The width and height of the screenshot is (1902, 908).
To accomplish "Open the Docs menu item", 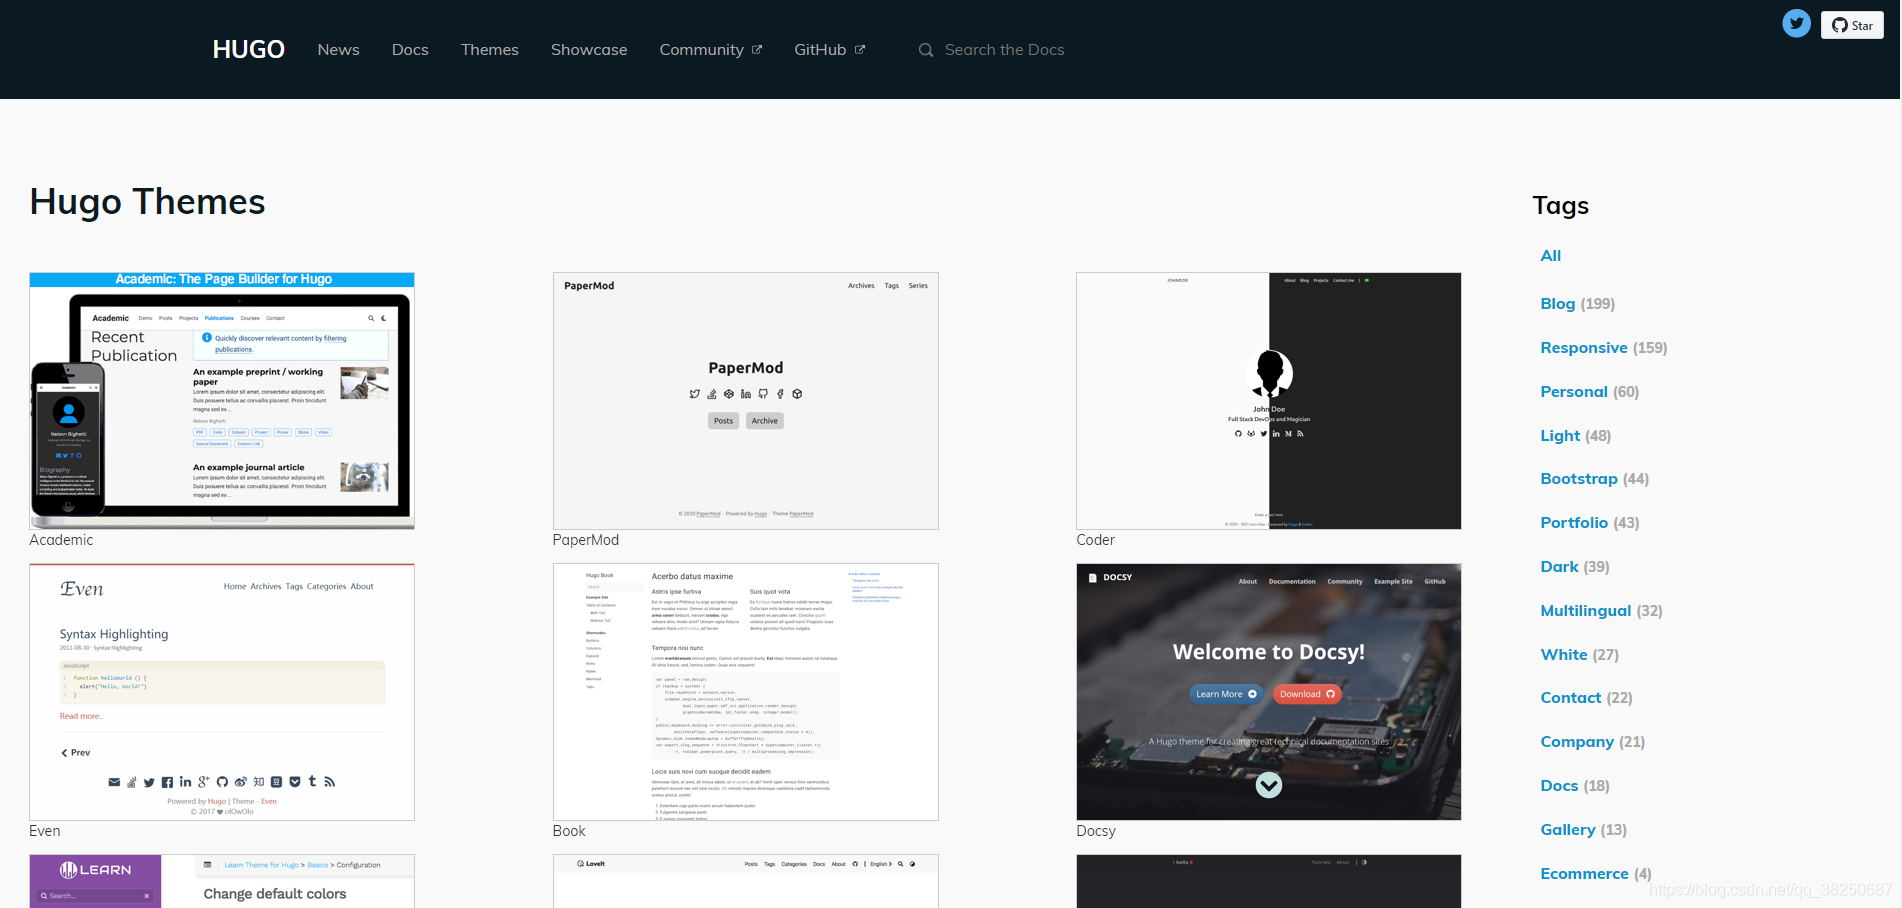I will [x=410, y=50].
